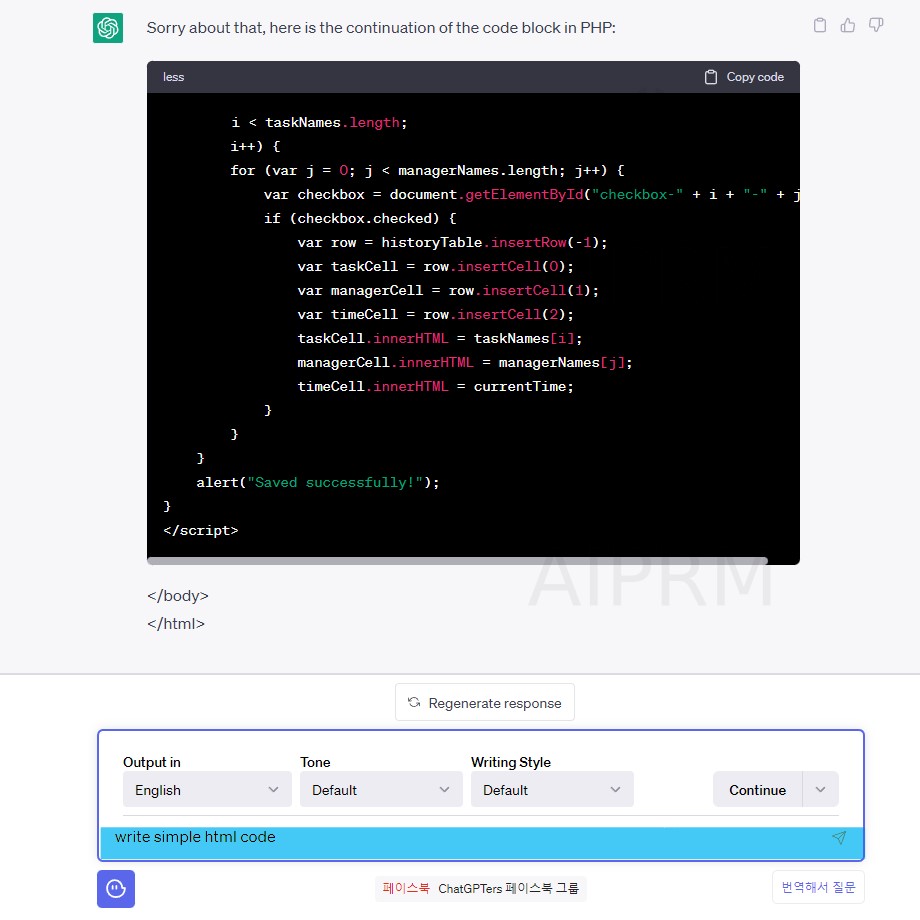Click the Copy code button
The image size is (920, 920).
[x=744, y=77]
